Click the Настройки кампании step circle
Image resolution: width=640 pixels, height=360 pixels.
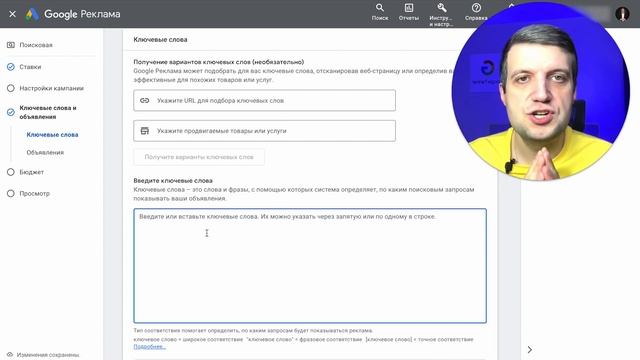pyautogui.click(x=11, y=88)
